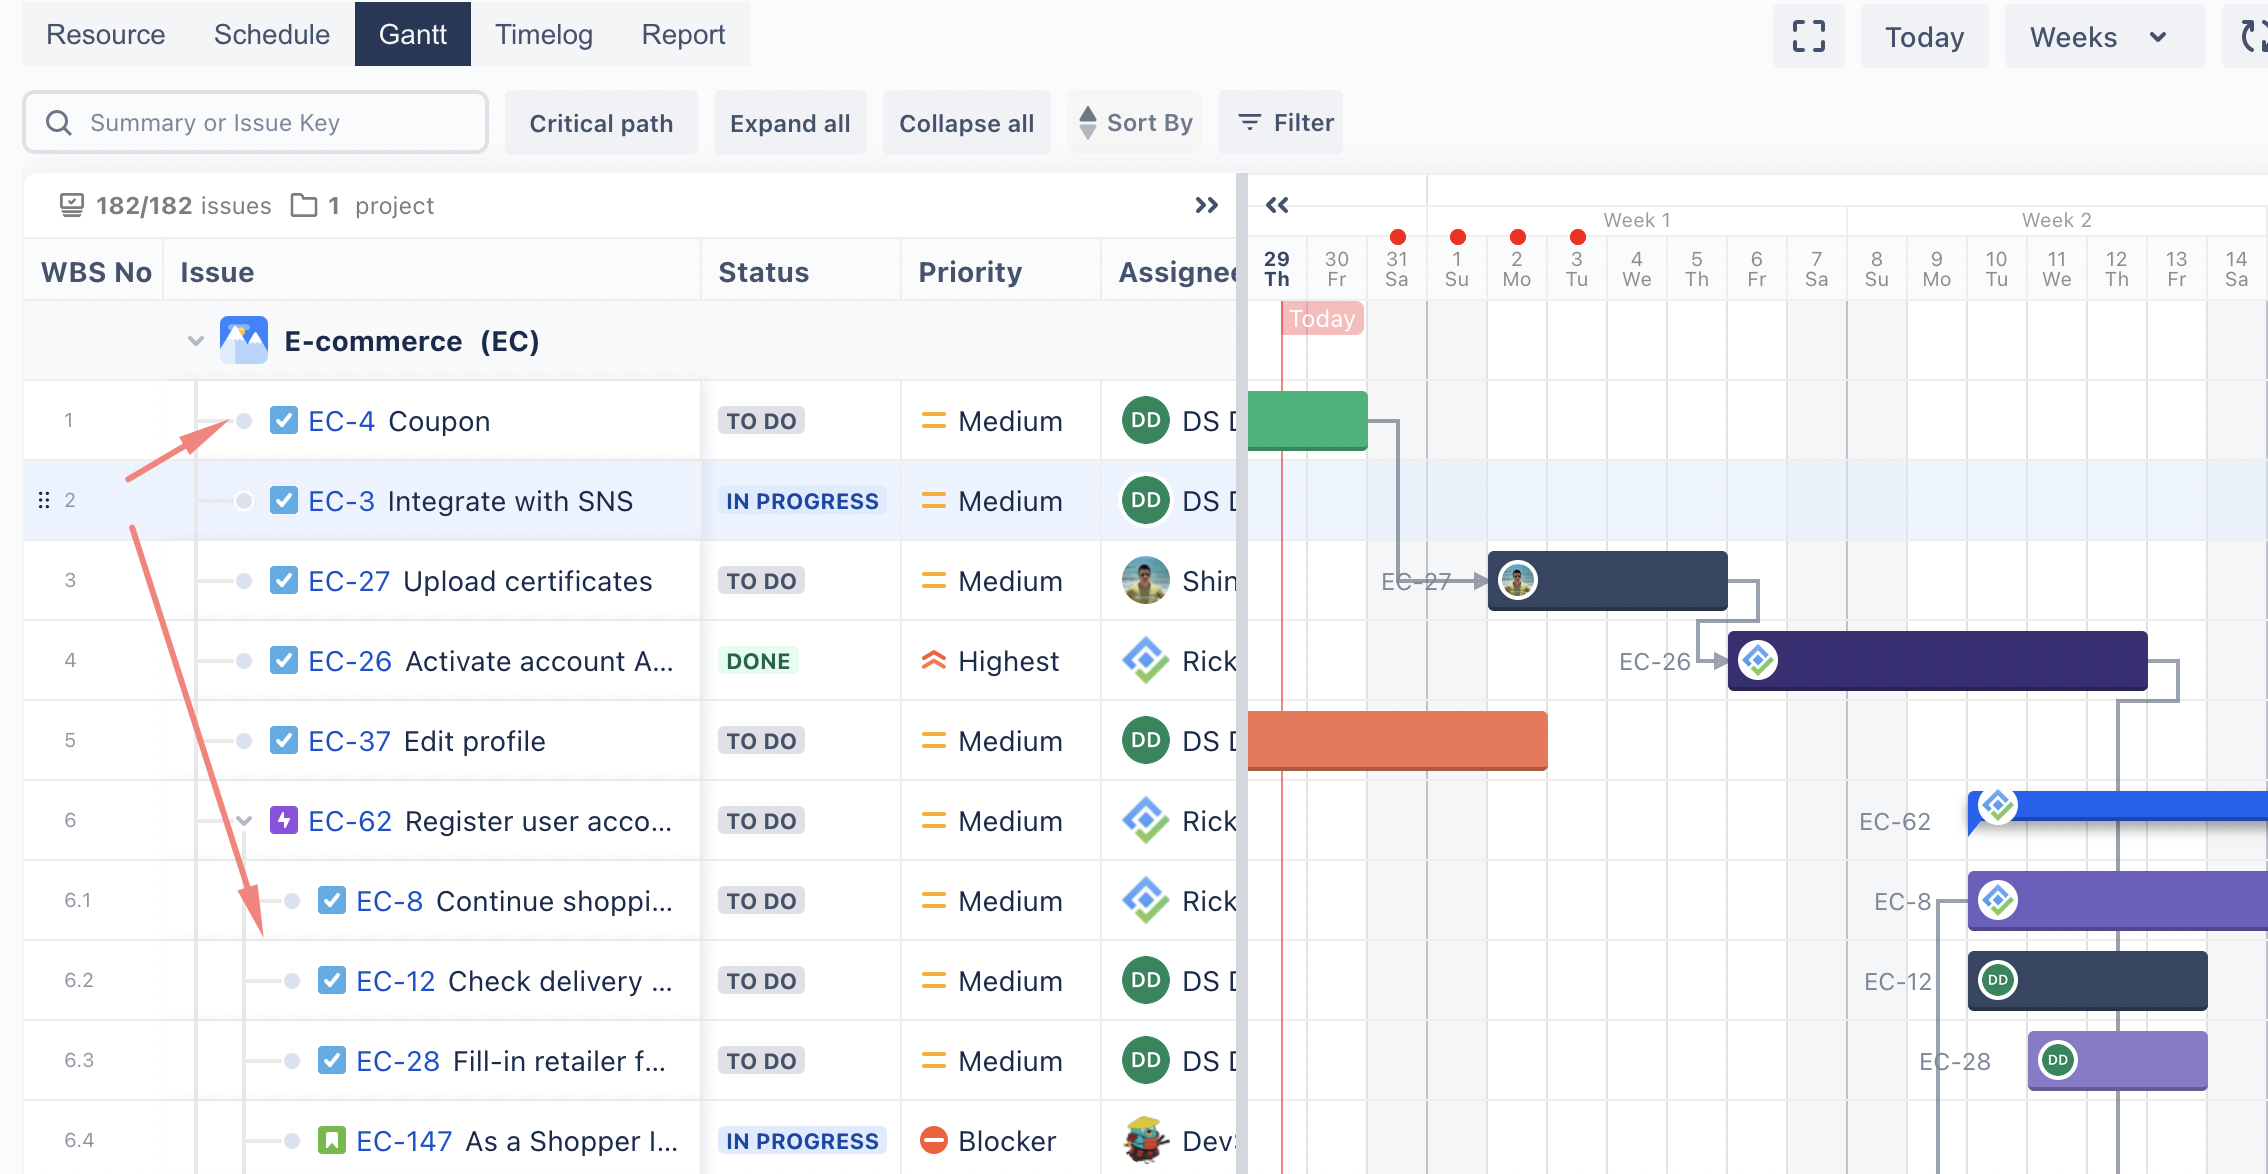Click the task checkbox icon beside EC-8
This screenshot has height=1174, width=2268.
(x=332, y=901)
